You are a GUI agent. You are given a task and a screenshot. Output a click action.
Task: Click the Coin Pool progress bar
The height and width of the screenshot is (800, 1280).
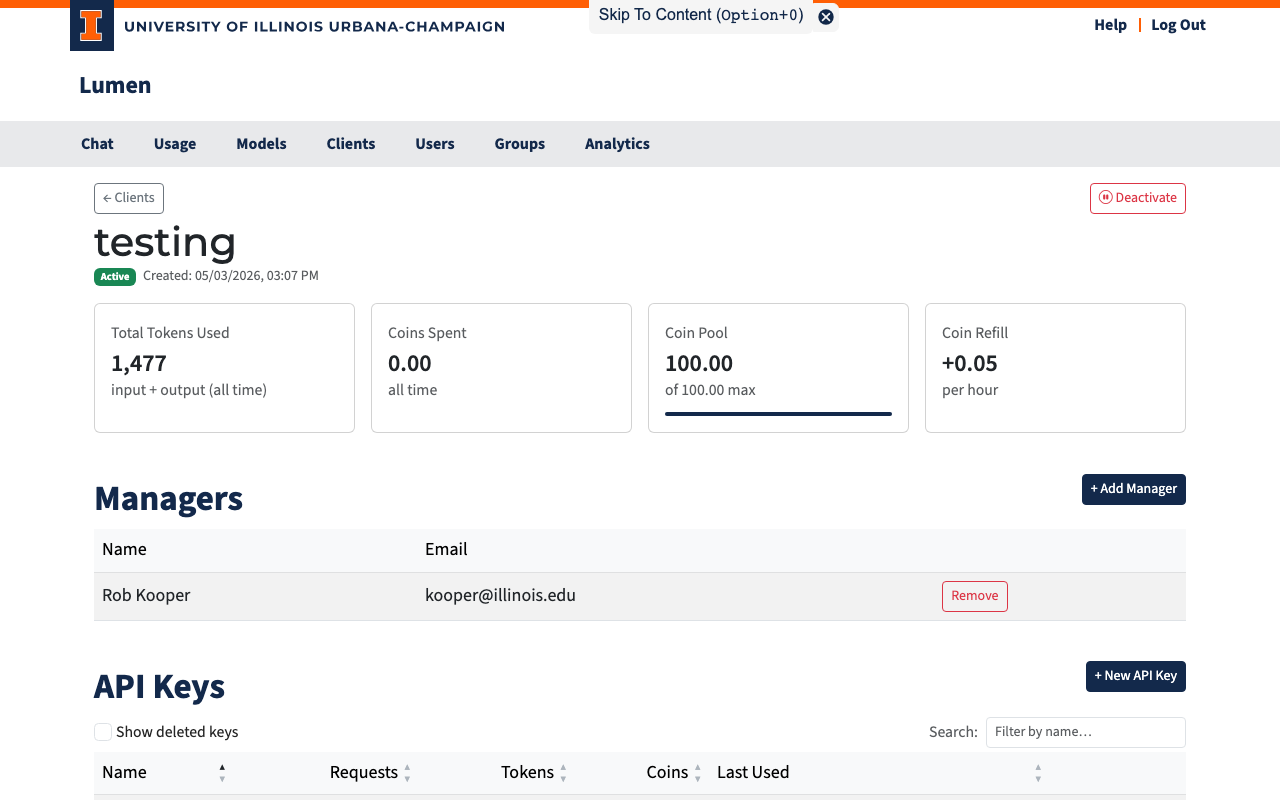778,413
